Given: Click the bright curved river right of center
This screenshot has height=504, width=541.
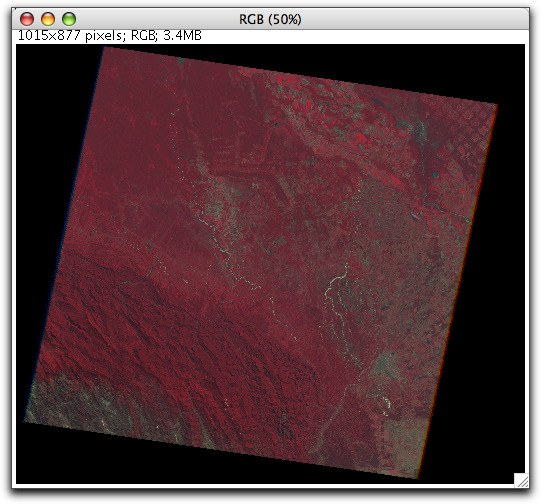Looking at the screenshot, I should tap(336, 279).
